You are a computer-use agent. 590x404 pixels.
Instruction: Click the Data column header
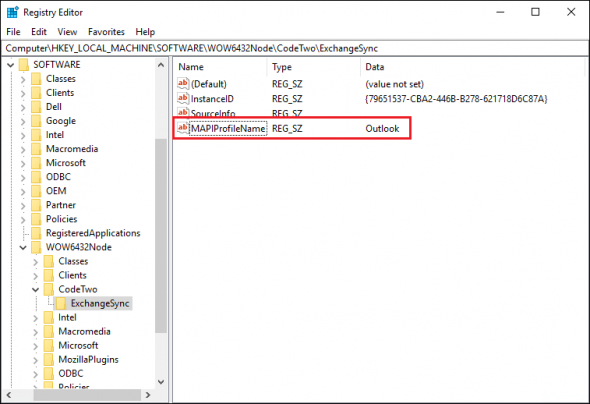[x=374, y=67]
